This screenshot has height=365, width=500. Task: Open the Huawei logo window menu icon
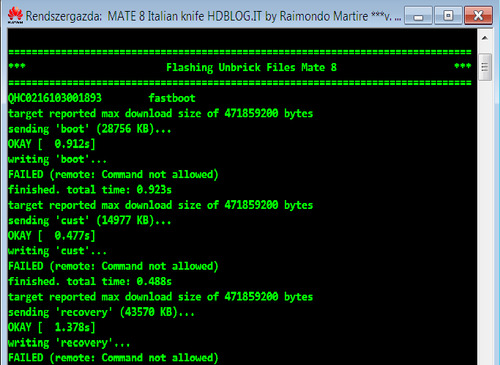pos(15,16)
